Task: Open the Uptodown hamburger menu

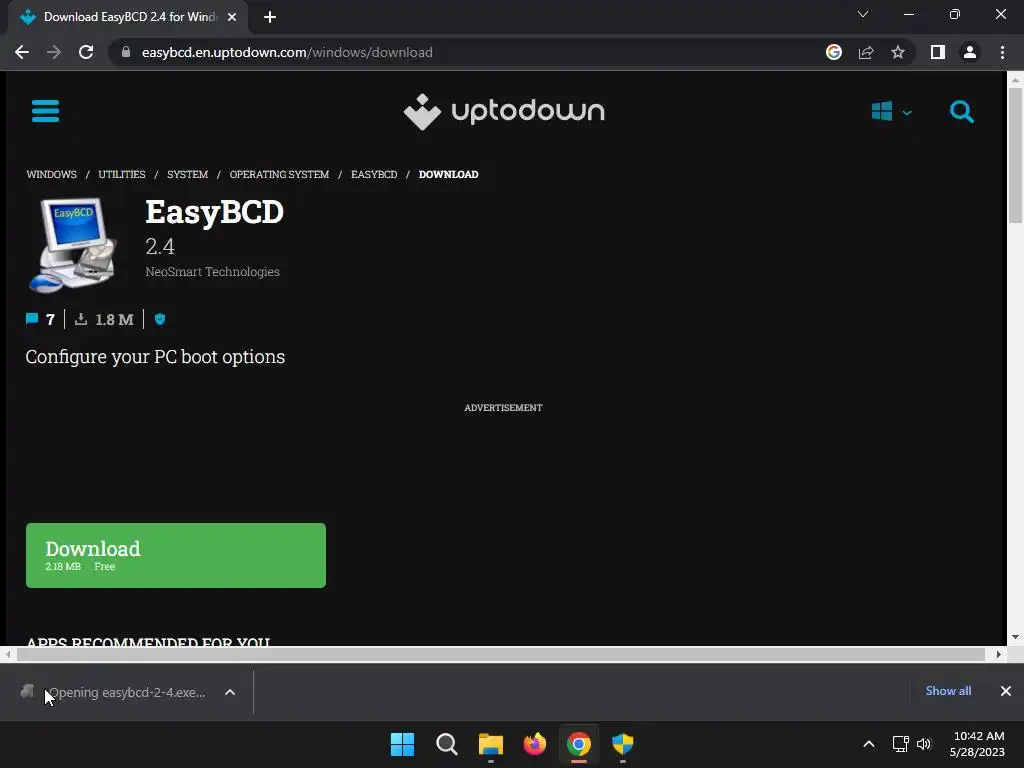Action: tap(45, 111)
